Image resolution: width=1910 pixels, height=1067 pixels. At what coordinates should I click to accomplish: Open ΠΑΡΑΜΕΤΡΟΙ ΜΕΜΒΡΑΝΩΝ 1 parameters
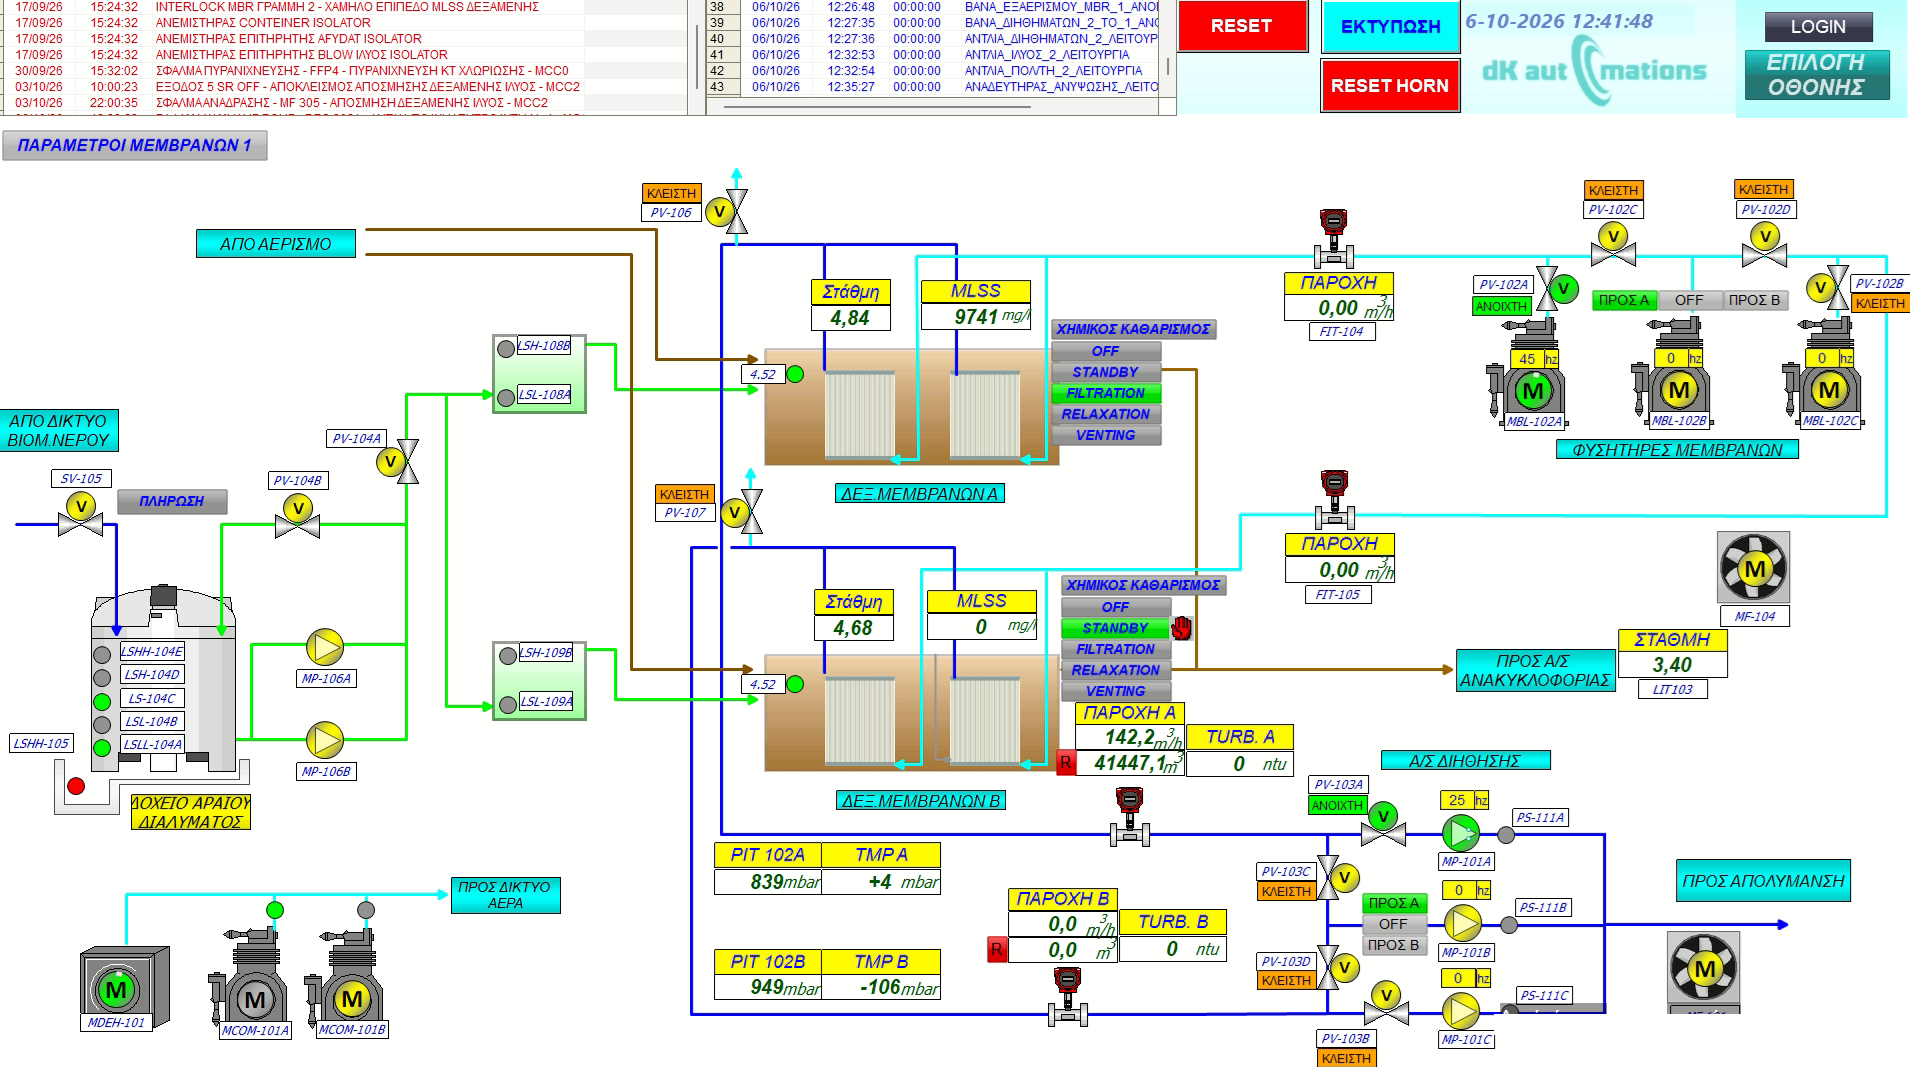[135, 145]
